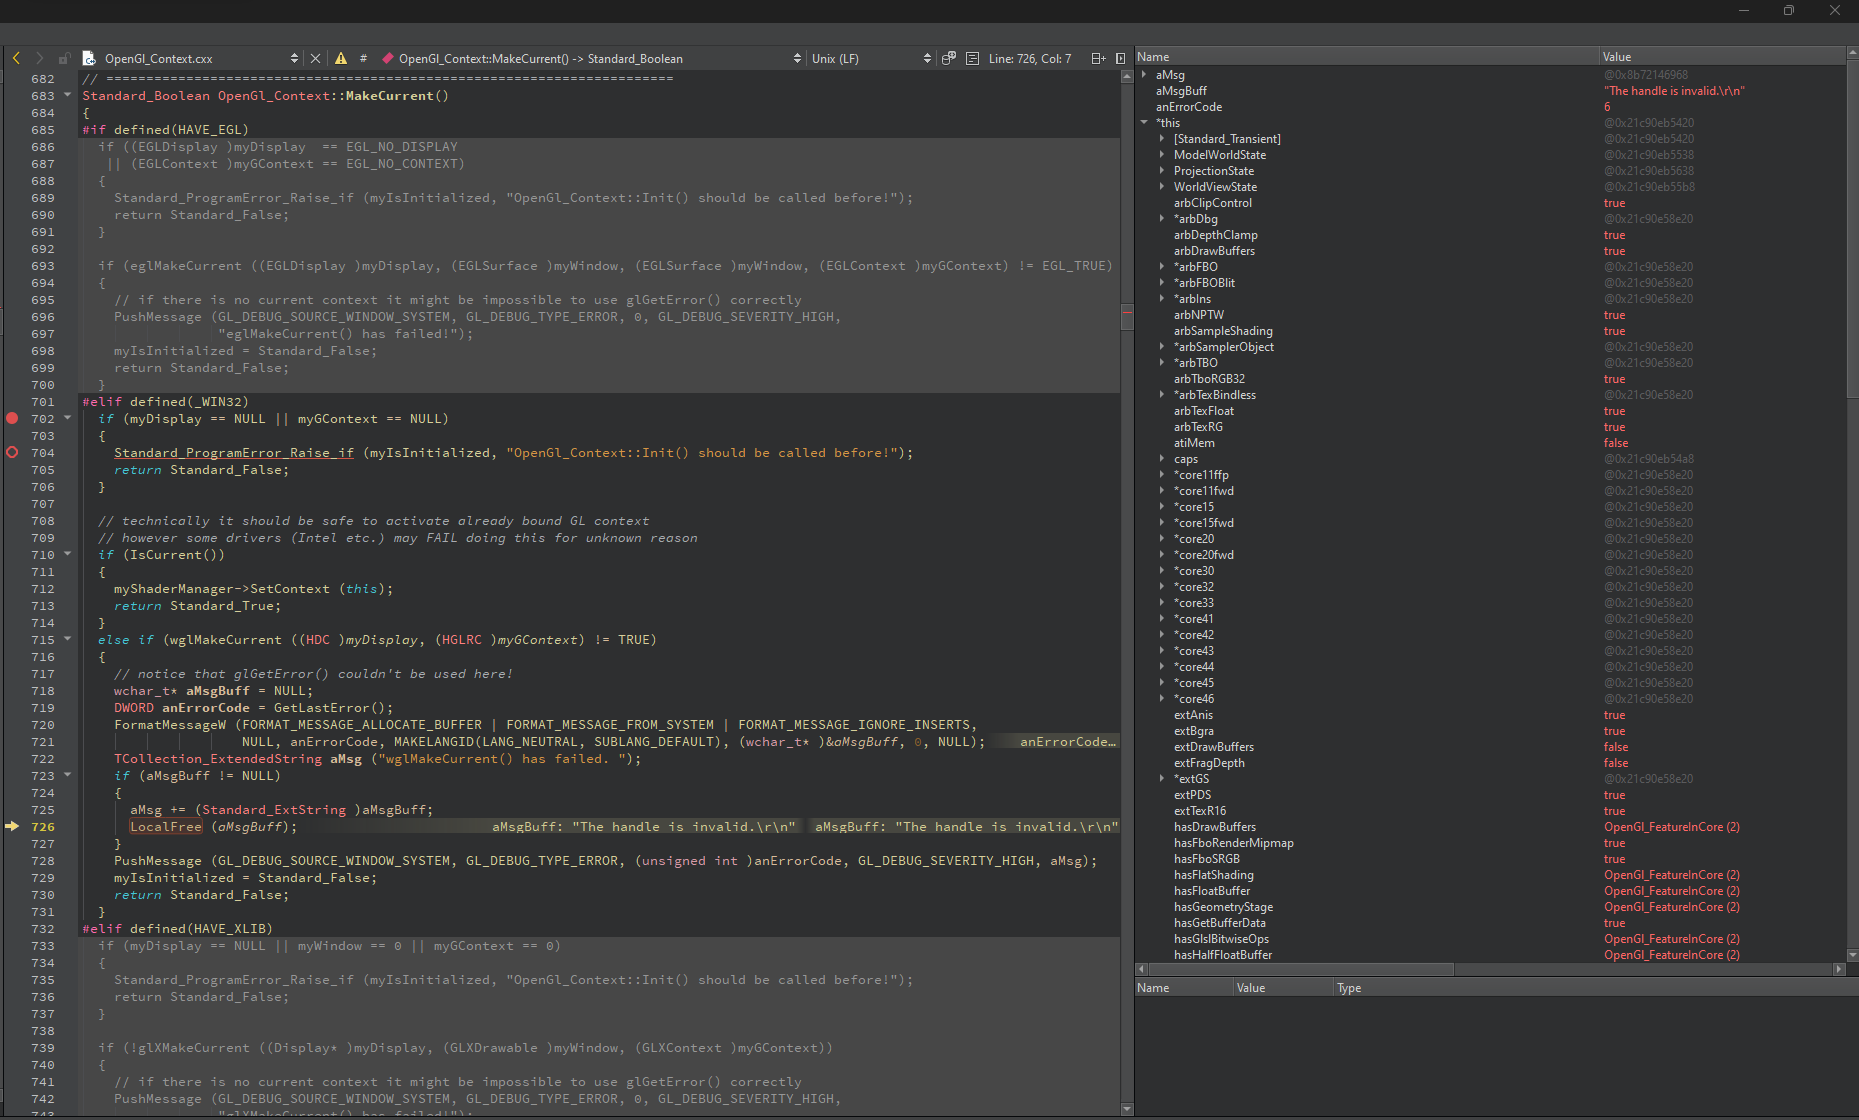Click the annotation icon left of the line indicator
This screenshot has height=1120, width=1859.
click(x=973, y=58)
